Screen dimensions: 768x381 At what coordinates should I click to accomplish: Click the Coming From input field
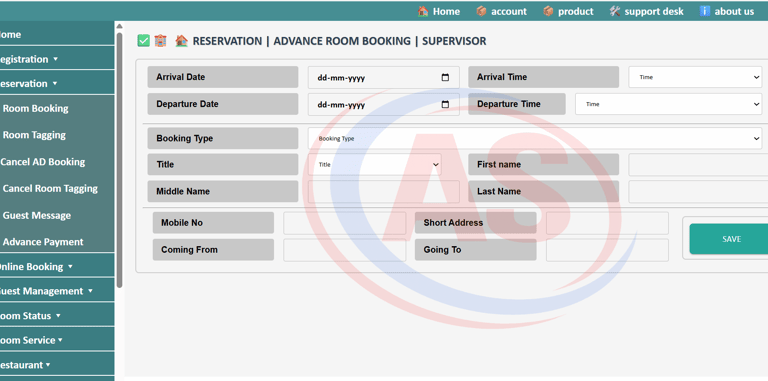click(x=344, y=250)
